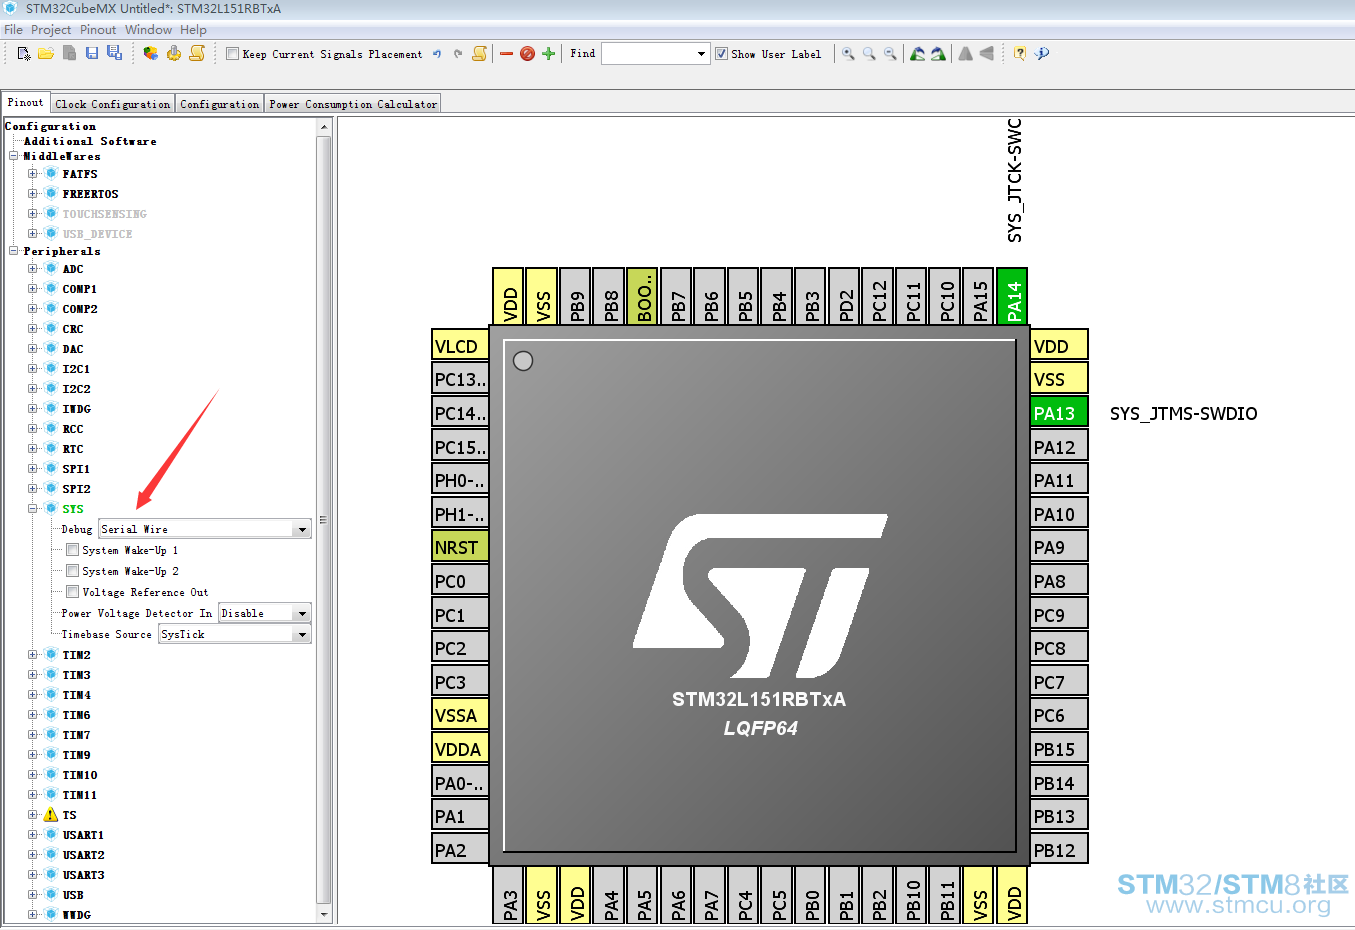This screenshot has width=1355, height=930.
Task: Click the tree panel scroll up arrow
Action: point(324,127)
